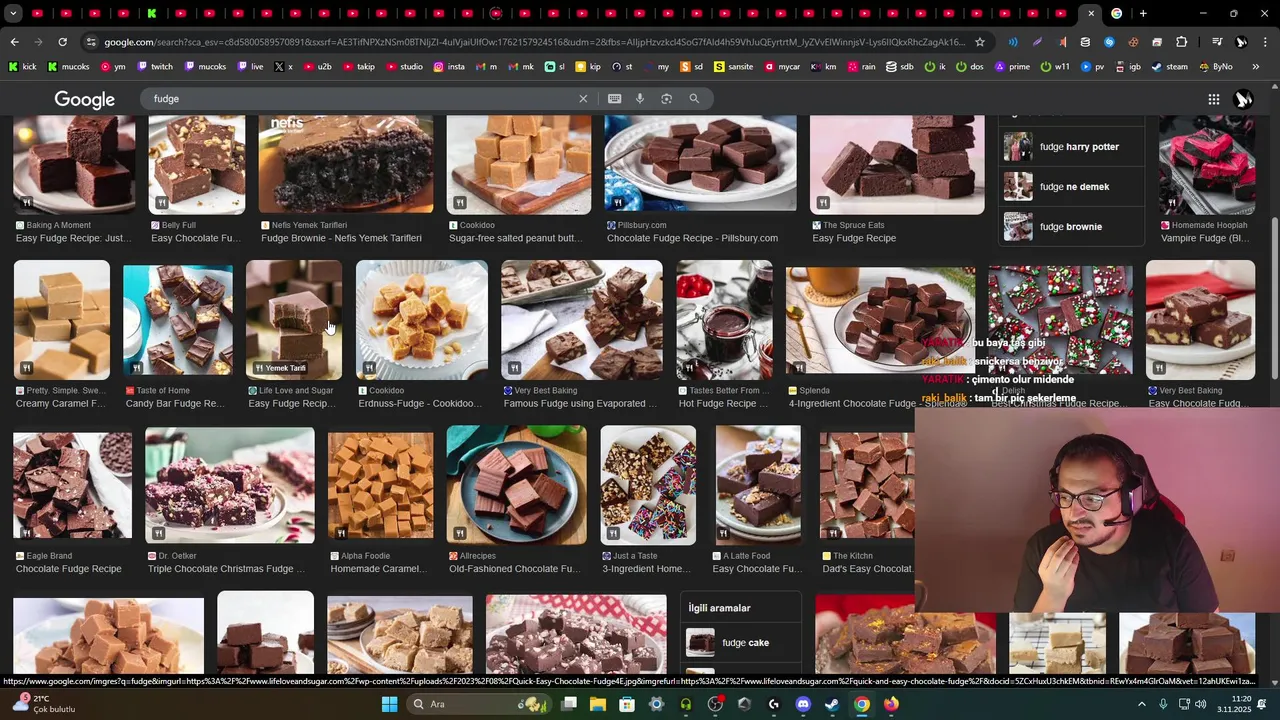Viewport: 1280px width, 720px height.
Task: Click the Chrome address bar URL
Action: point(535,42)
